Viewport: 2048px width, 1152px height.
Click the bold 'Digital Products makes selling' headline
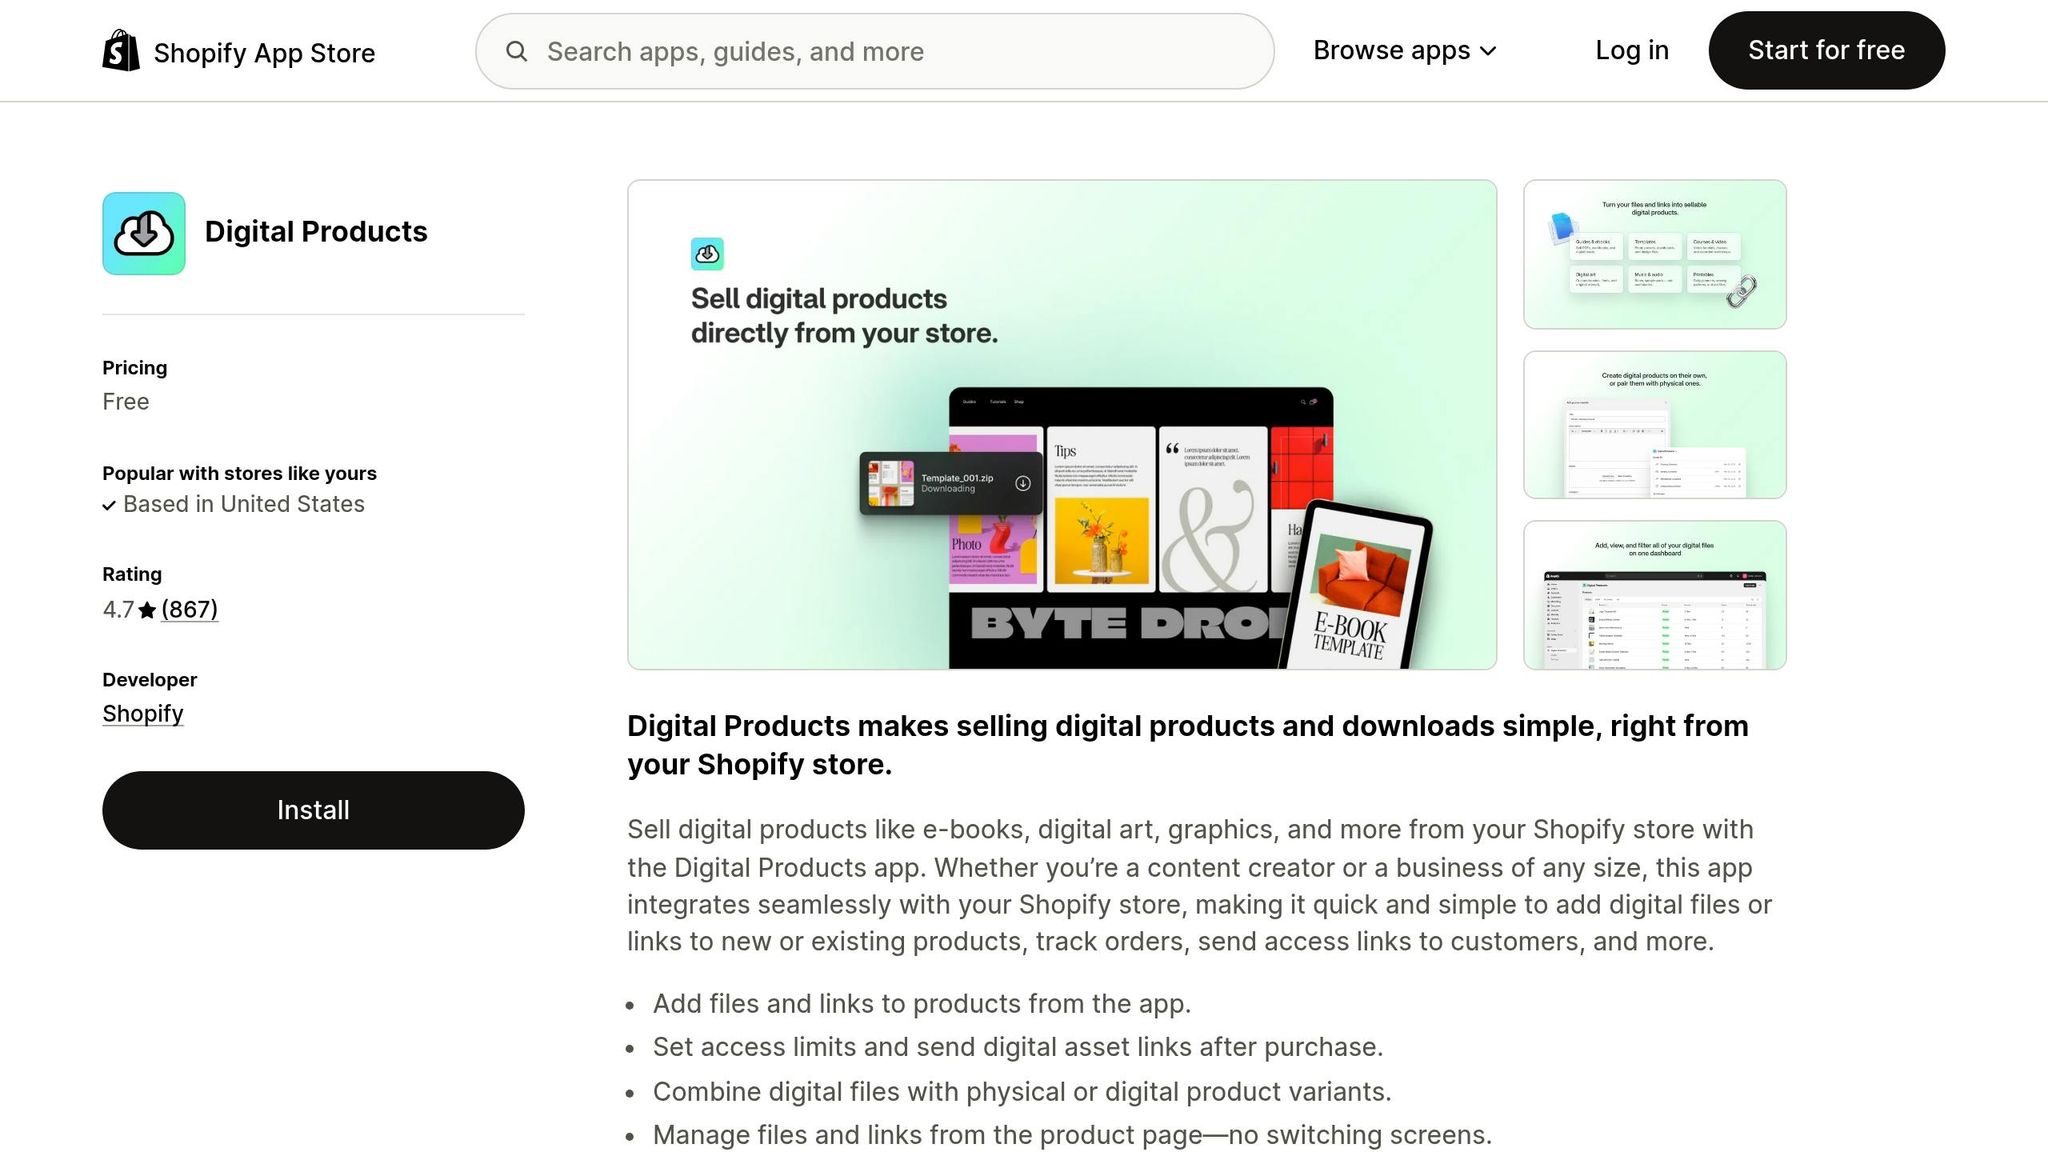coord(1188,745)
